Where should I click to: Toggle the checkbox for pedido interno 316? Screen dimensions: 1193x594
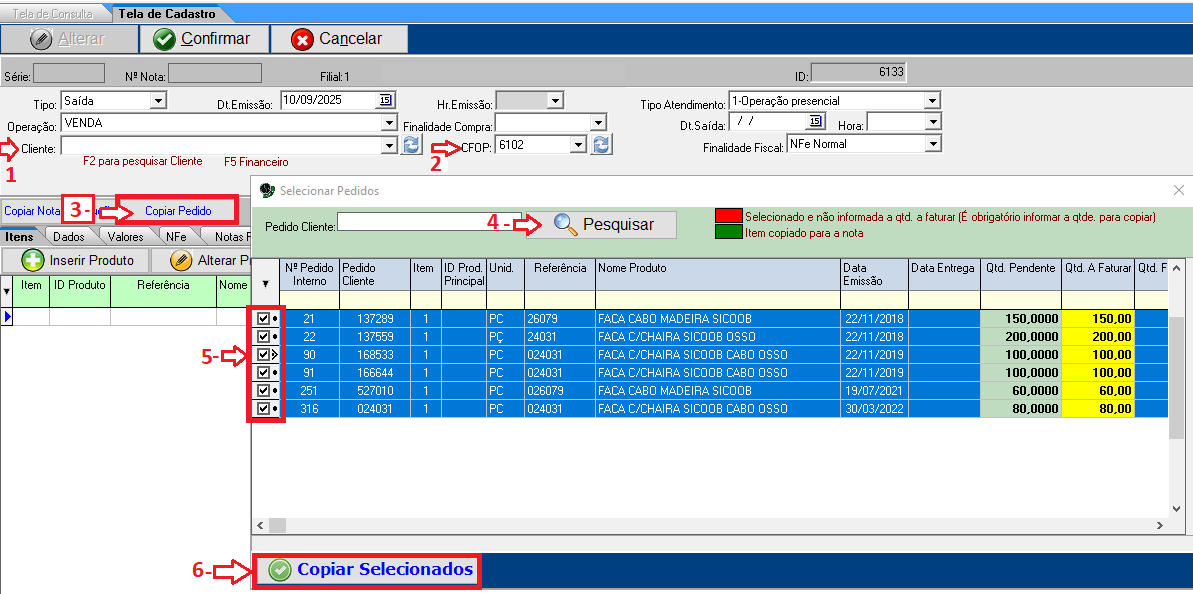click(263, 409)
